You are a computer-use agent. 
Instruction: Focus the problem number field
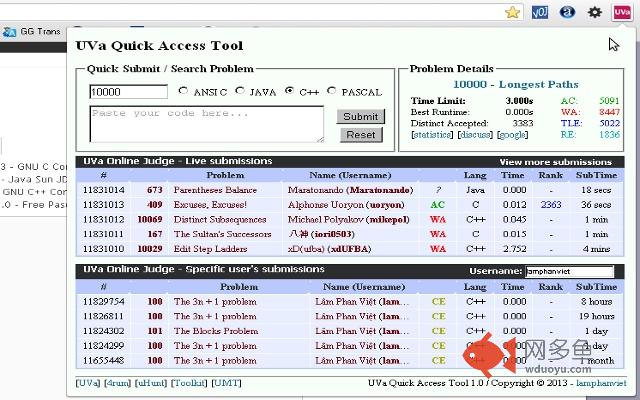[x=128, y=92]
